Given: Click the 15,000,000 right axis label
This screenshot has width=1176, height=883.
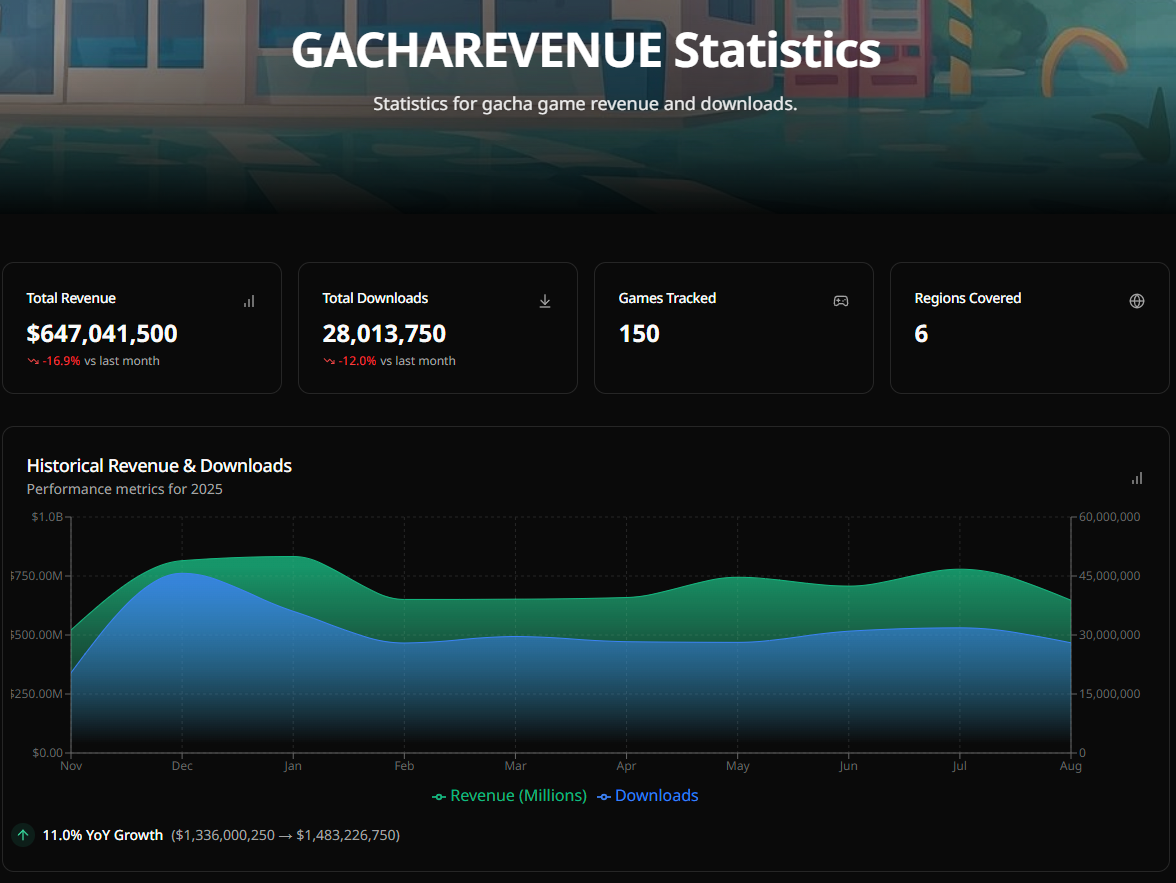Looking at the screenshot, I should [1109, 694].
